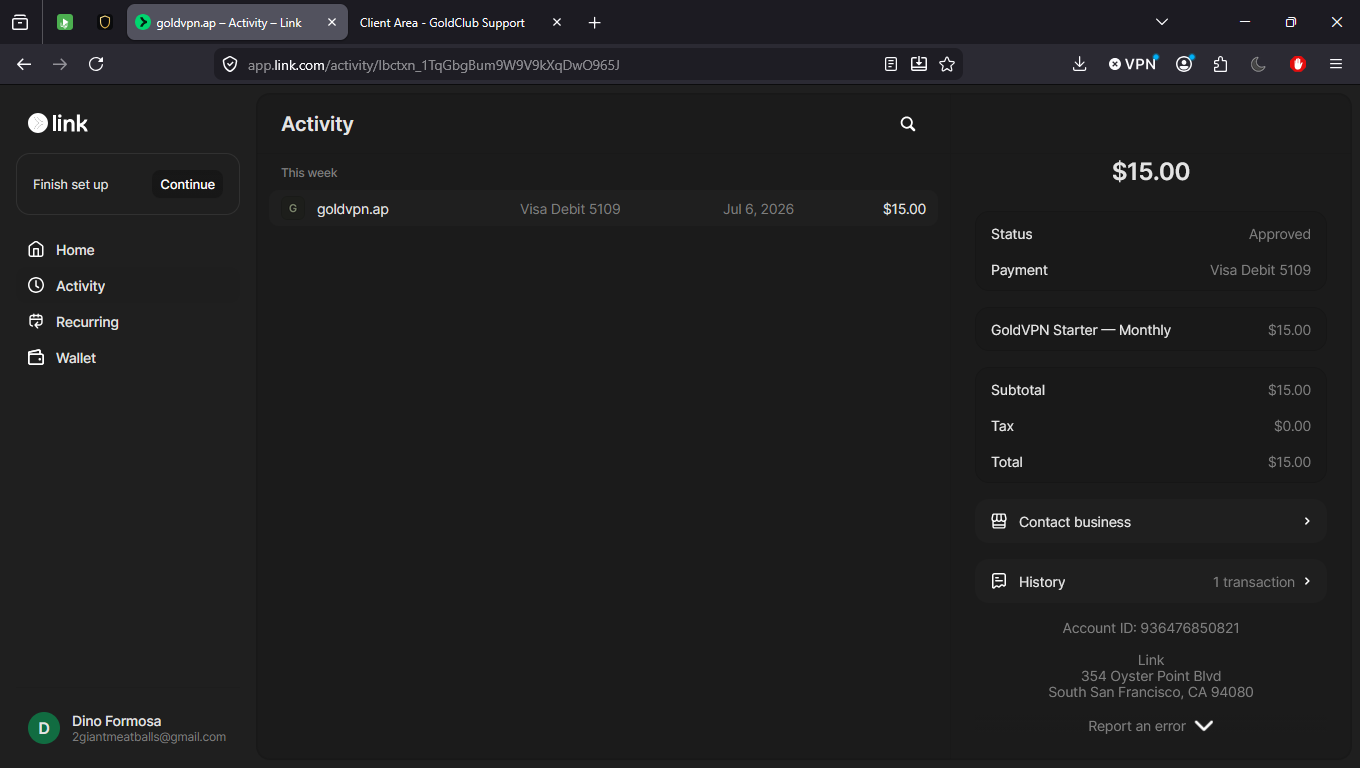This screenshot has width=1360, height=768.
Task: Click the Contact business storefront icon
Action: [x=998, y=521]
